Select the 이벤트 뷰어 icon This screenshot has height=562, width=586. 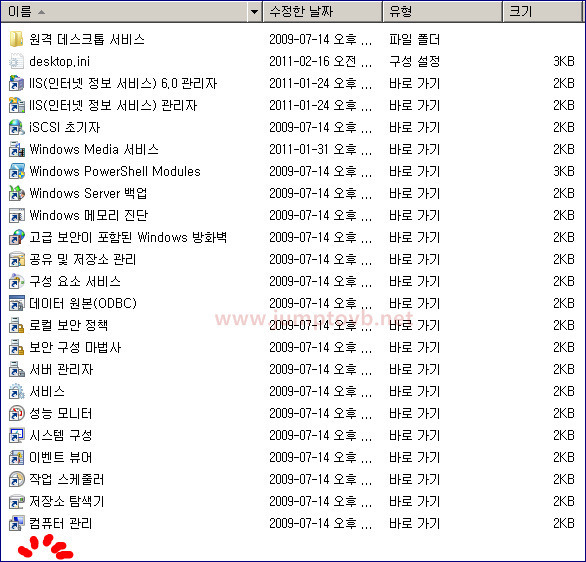(16, 458)
